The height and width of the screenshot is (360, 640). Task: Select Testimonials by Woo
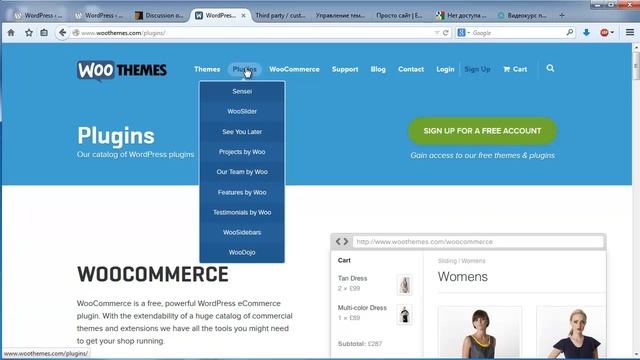242,212
